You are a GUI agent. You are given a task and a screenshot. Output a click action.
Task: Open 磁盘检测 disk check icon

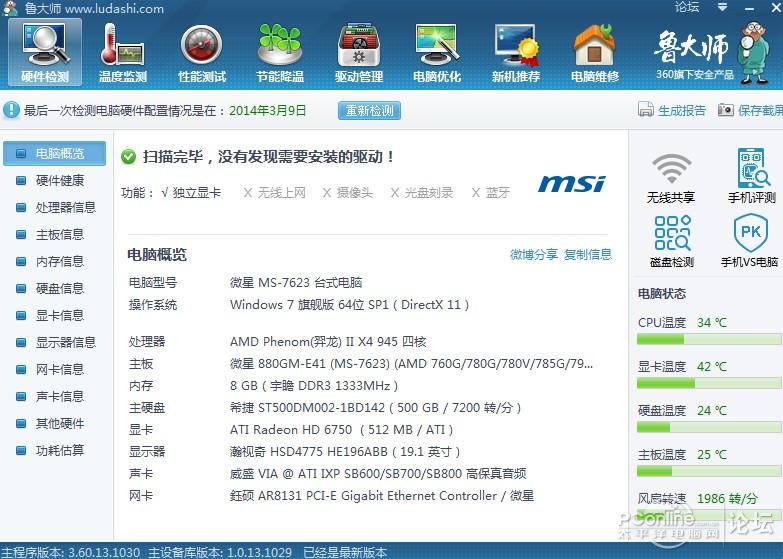672,241
